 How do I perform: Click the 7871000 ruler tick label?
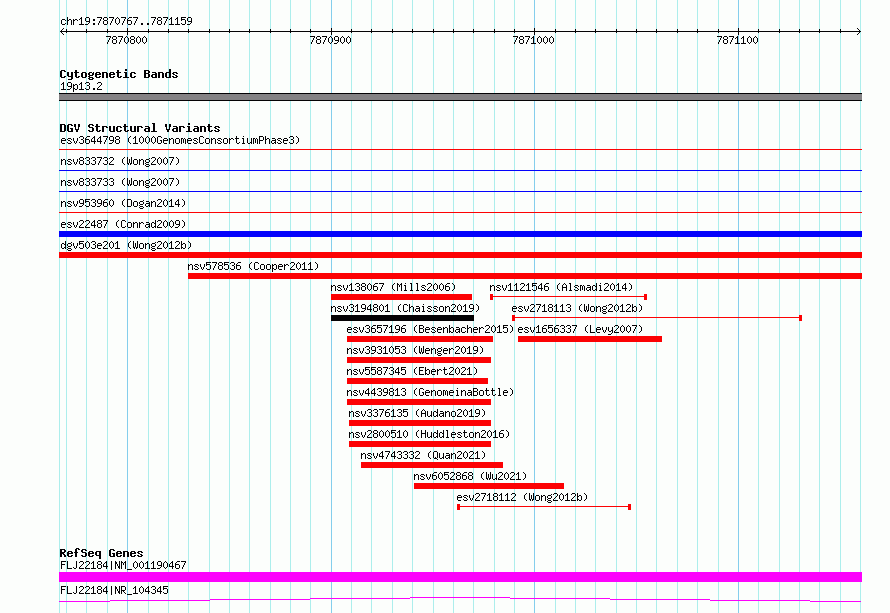[x=533, y=40]
